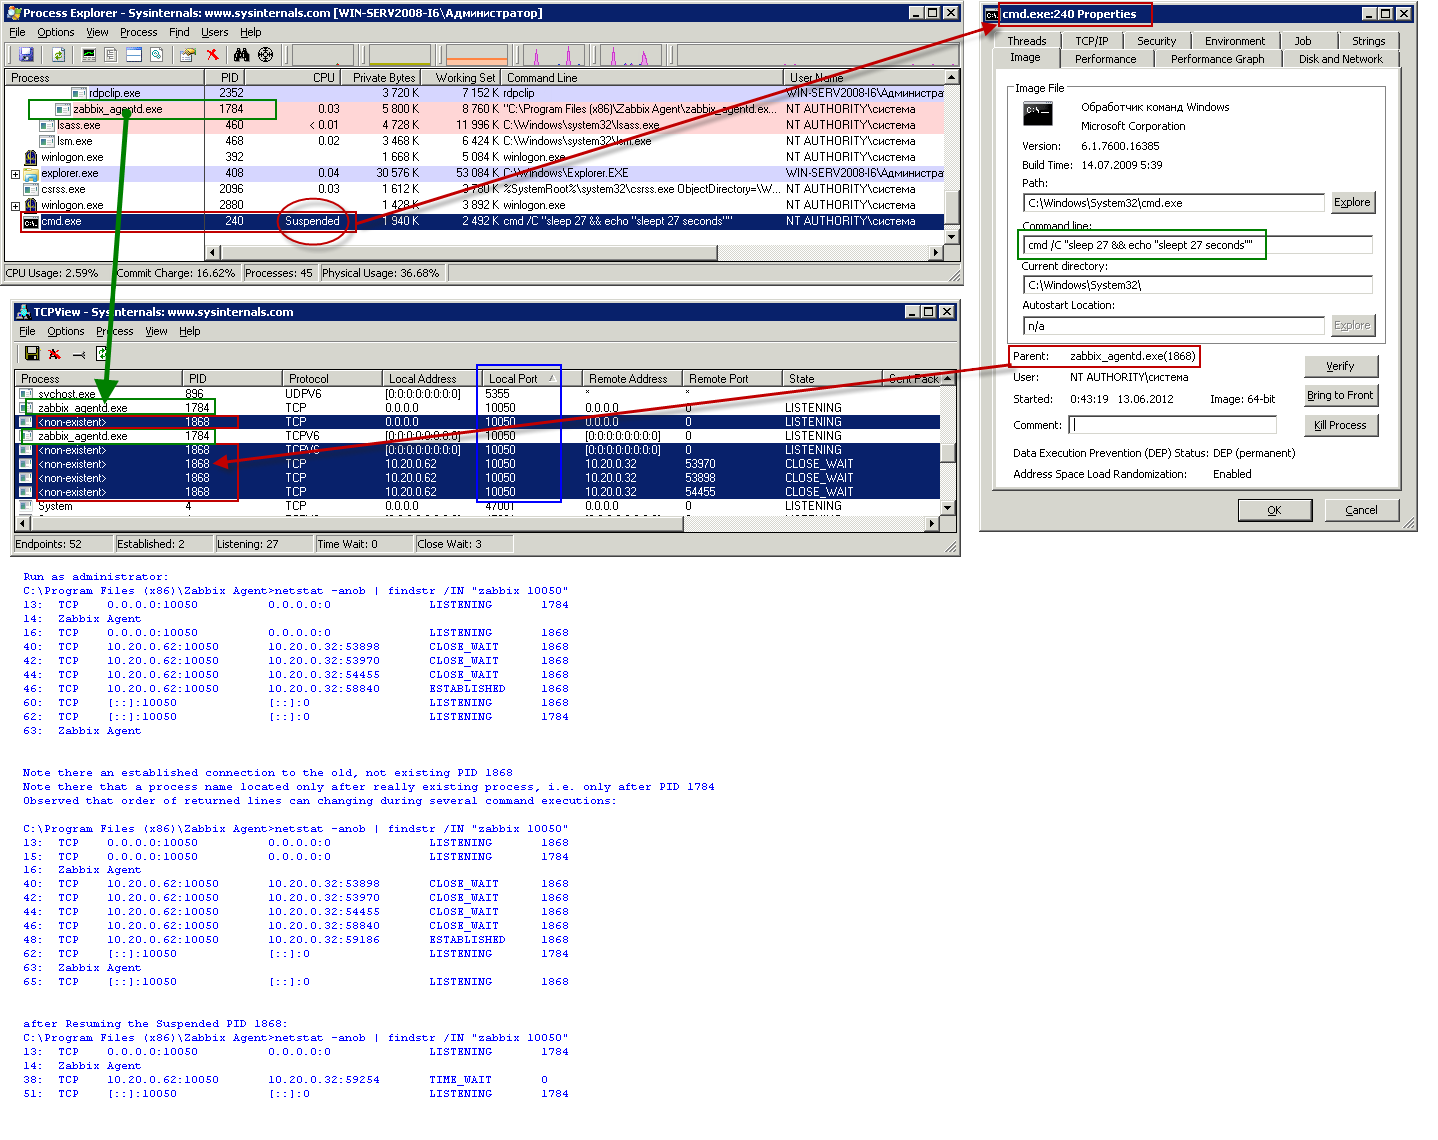Click TCPView title bar app icon
This screenshot has height=1140, width=1438.
pyautogui.click(x=23, y=312)
